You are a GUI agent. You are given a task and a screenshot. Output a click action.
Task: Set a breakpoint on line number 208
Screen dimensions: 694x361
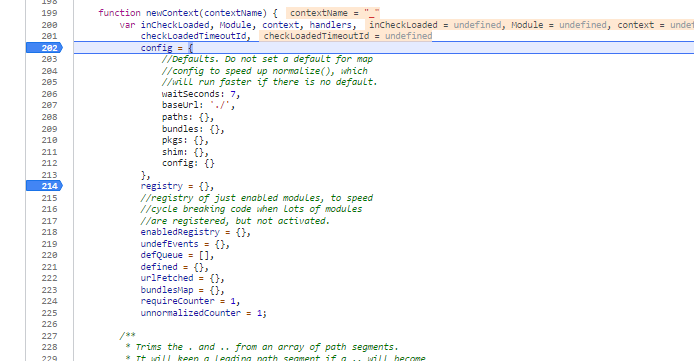pos(50,117)
